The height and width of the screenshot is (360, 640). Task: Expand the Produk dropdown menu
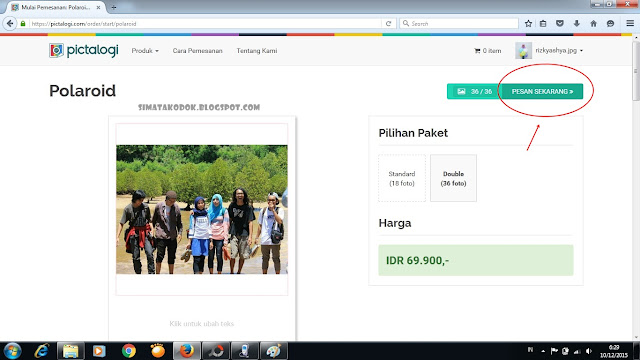[145, 51]
